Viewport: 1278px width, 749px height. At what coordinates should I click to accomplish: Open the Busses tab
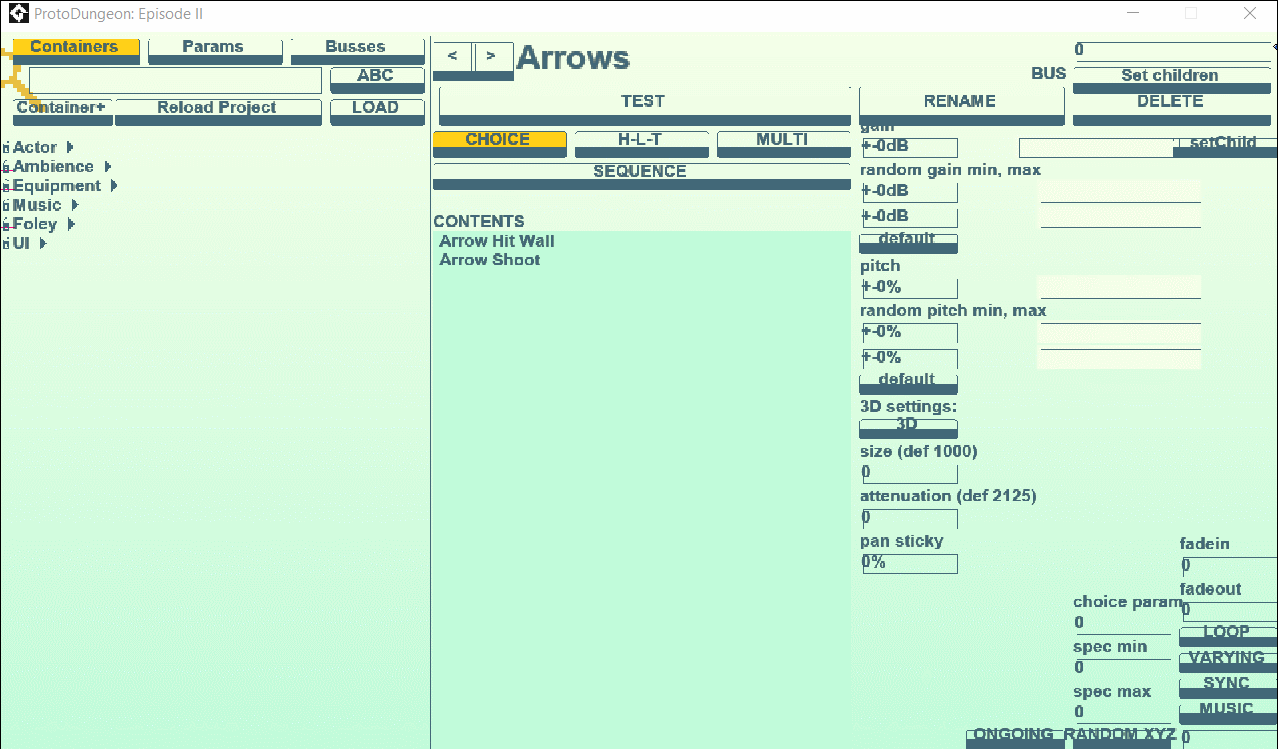(x=357, y=51)
